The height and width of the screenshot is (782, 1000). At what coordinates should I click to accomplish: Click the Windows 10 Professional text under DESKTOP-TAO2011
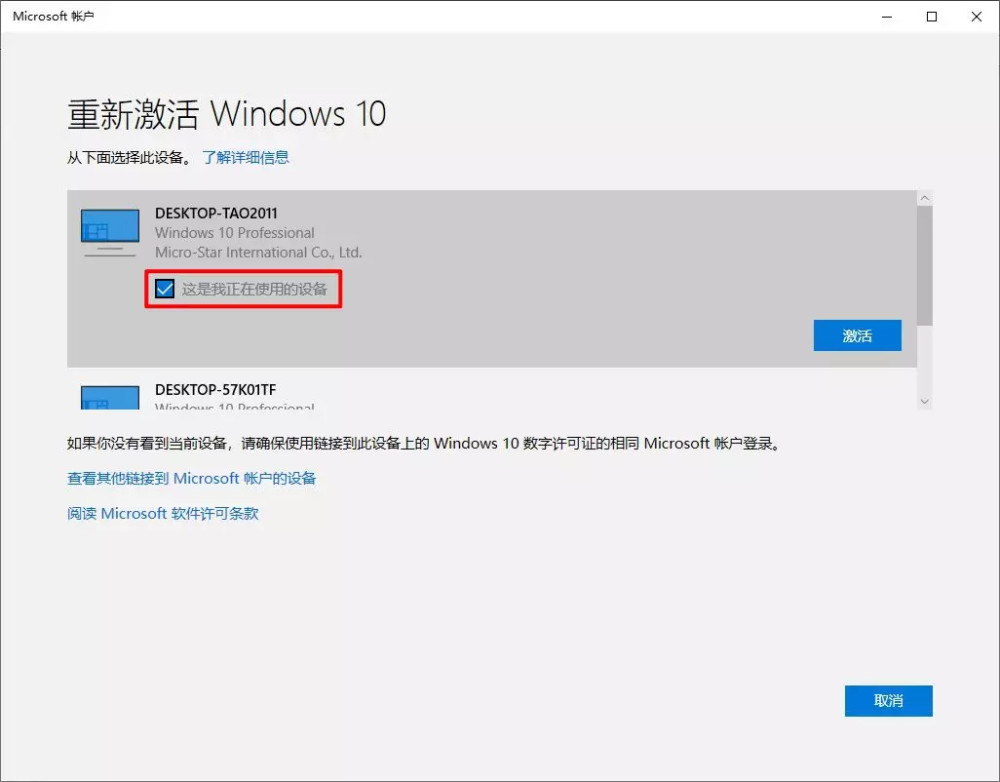tap(235, 233)
